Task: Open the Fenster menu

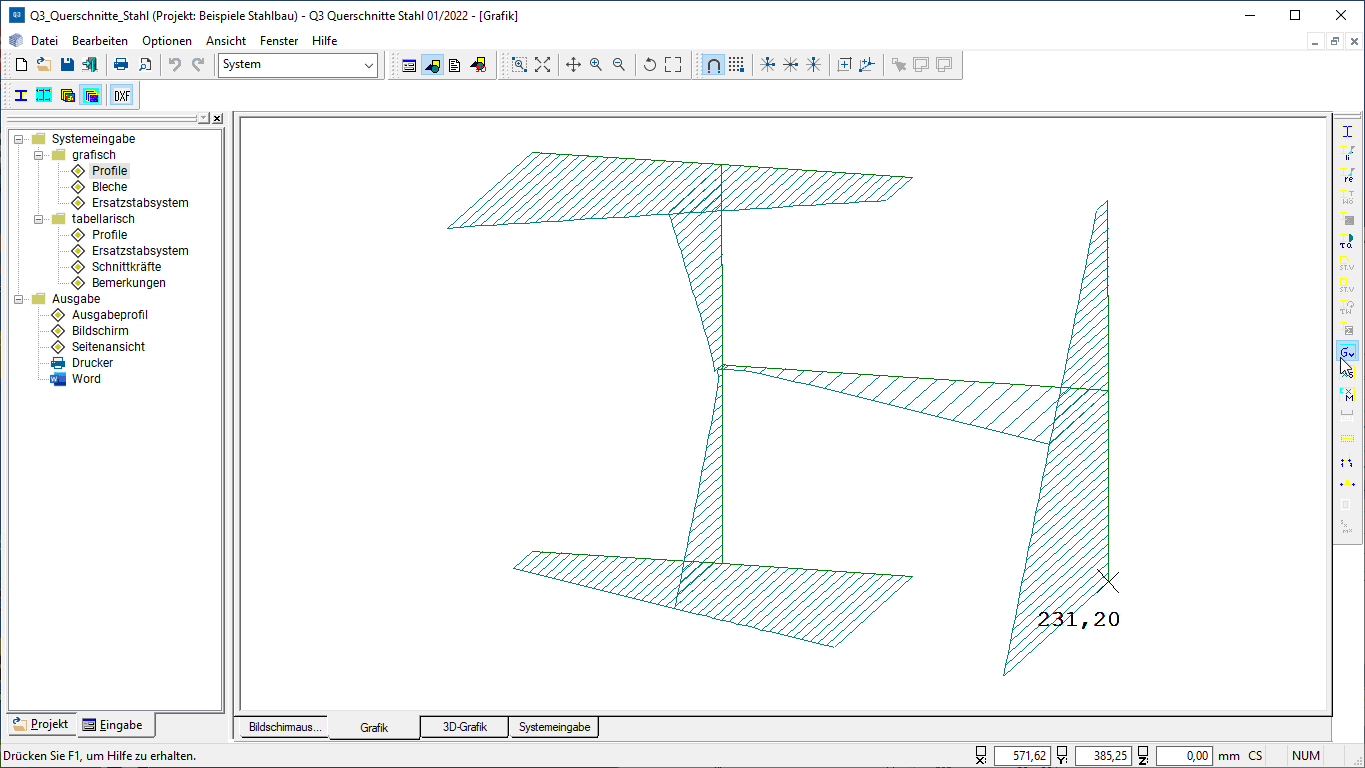Action: pos(279,41)
